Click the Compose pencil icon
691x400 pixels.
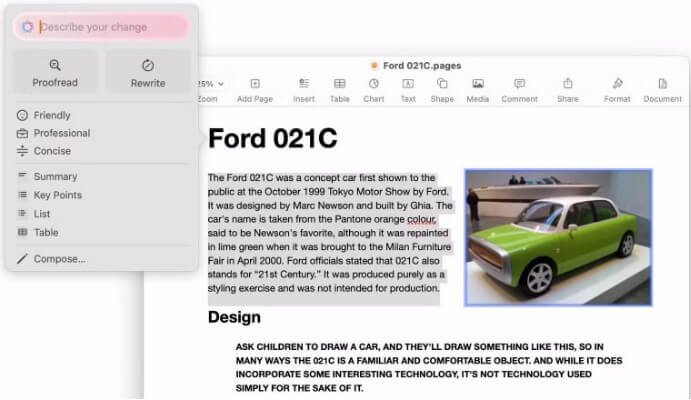(x=22, y=259)
